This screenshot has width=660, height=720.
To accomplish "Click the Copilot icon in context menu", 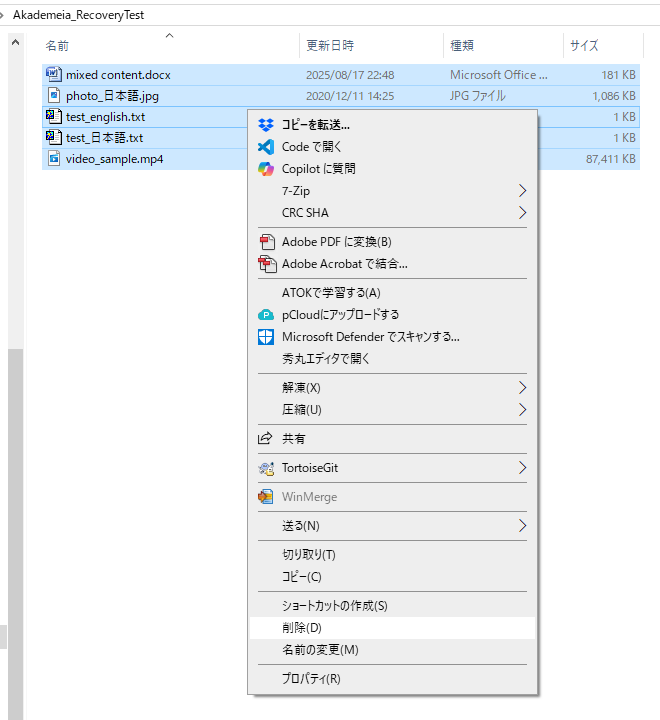I will pyautogui.click(x=266, y=169).
